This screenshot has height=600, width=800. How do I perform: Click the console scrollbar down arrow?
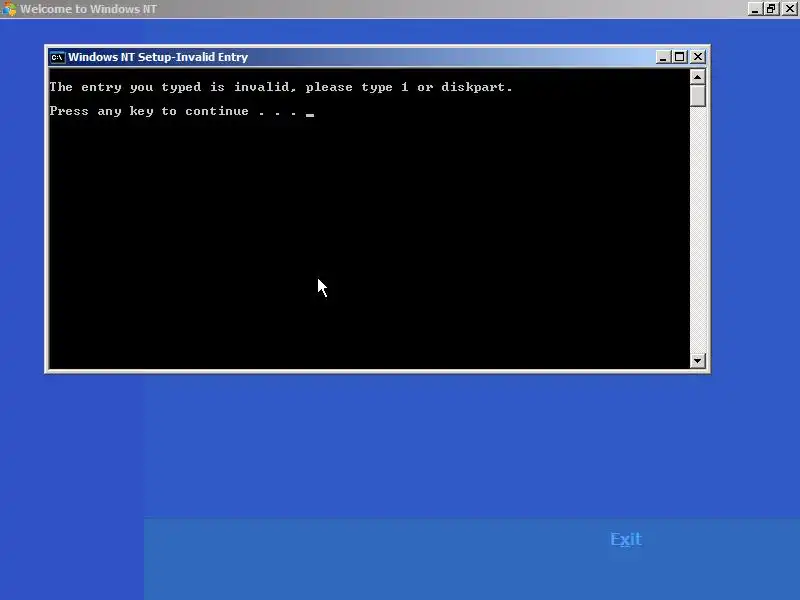coord(697,361)
